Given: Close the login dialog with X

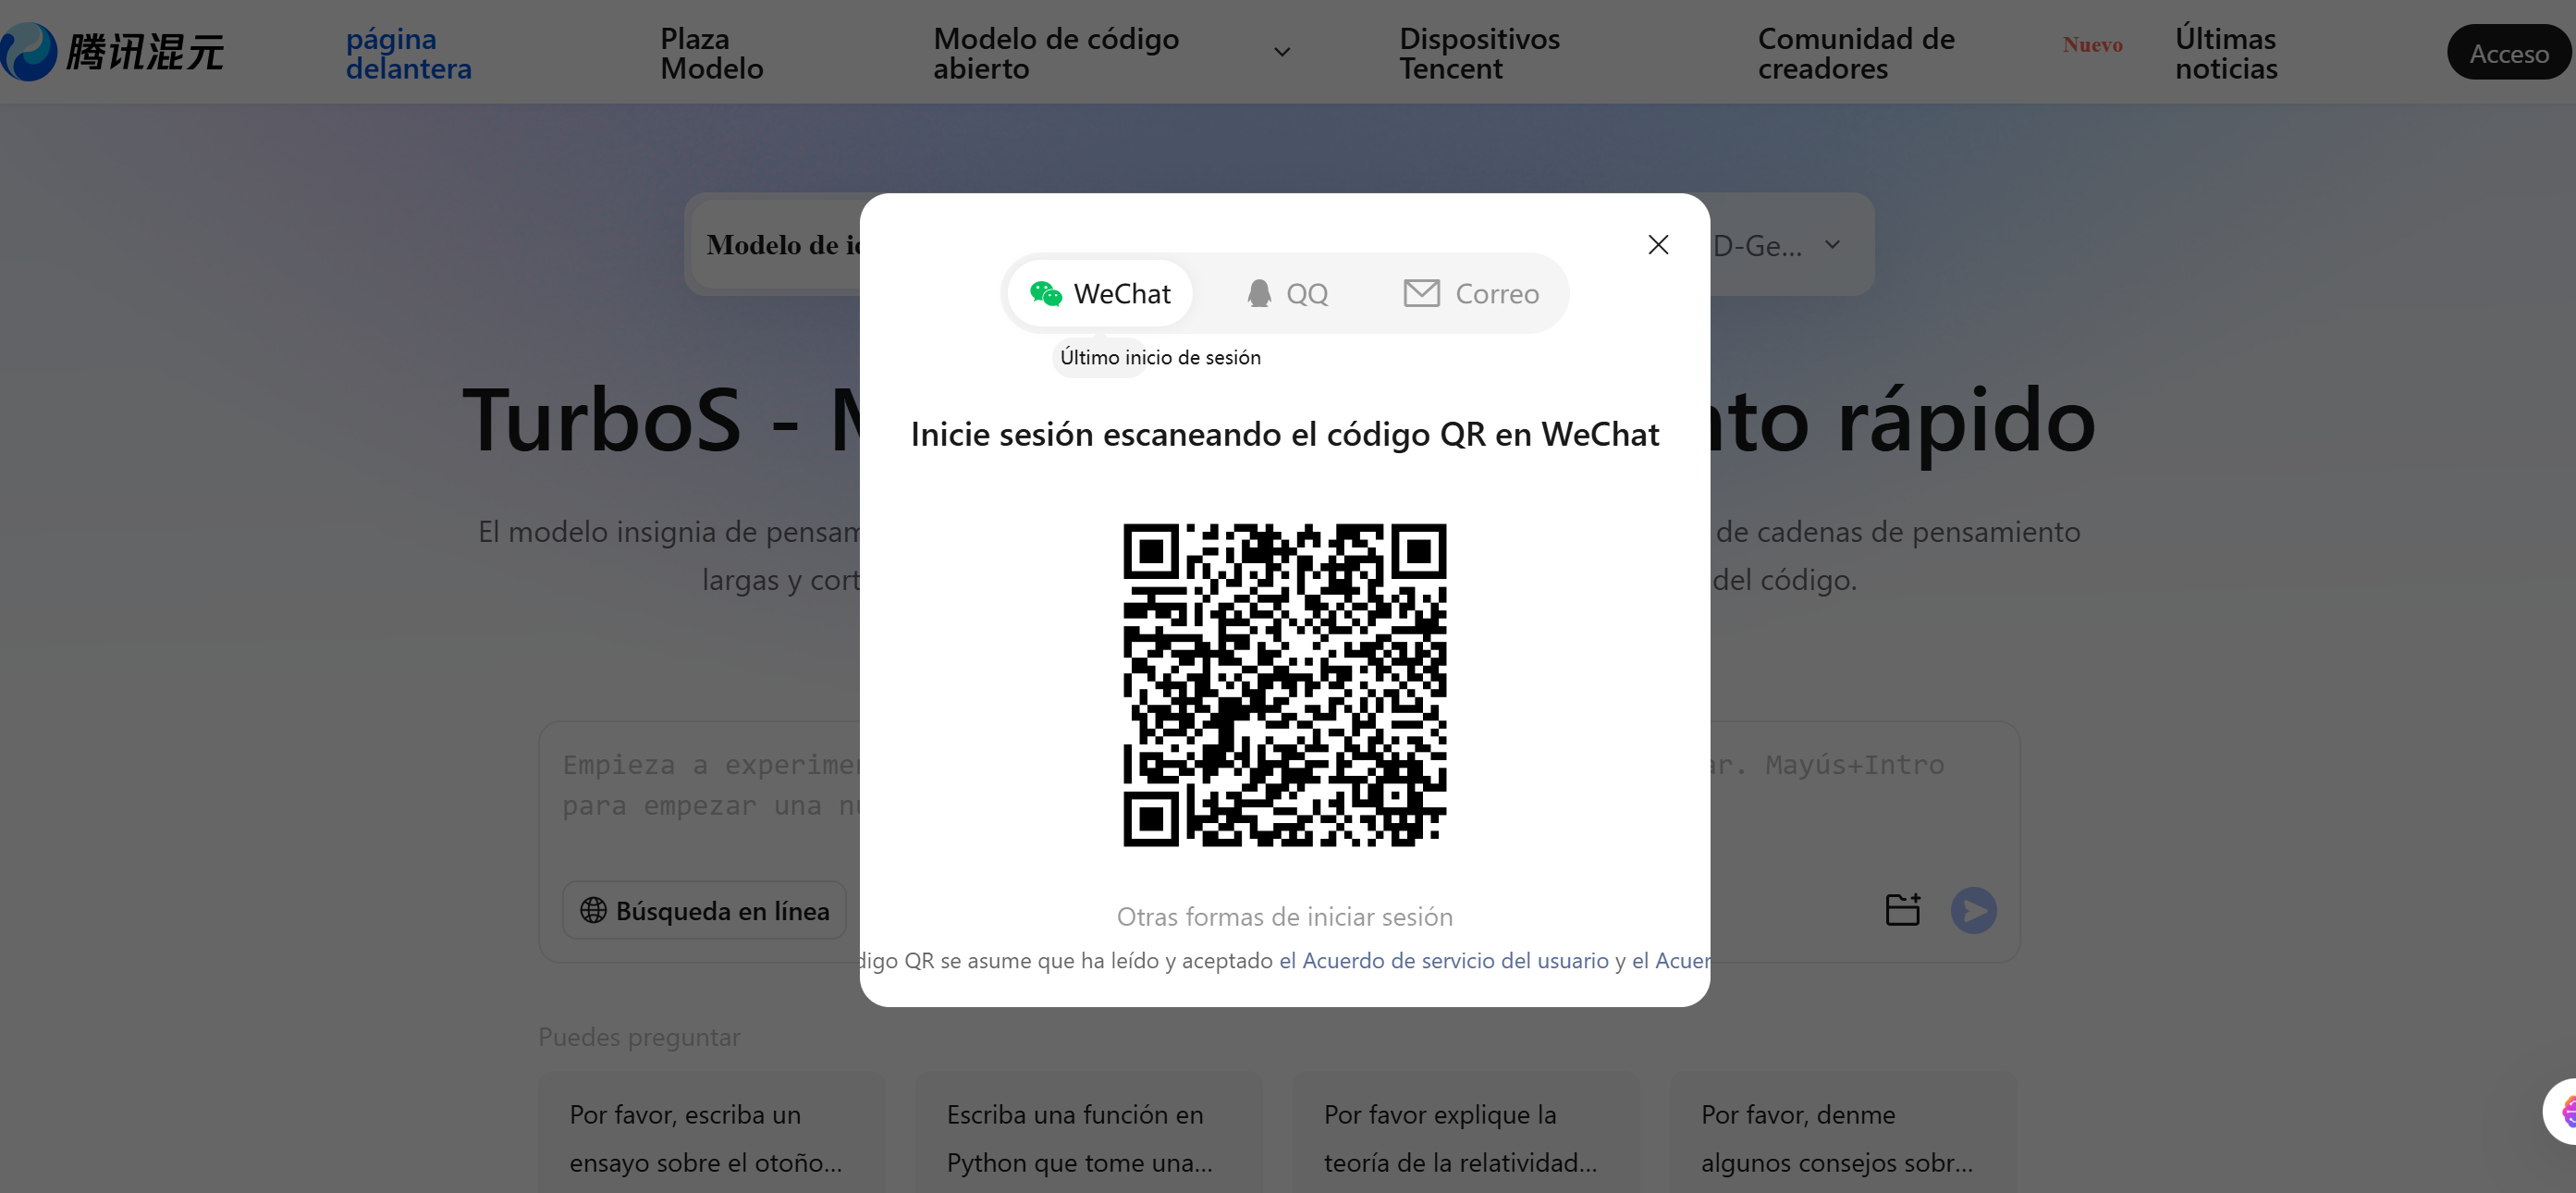Looking at the screenshot, I should tap(1658, 245).
